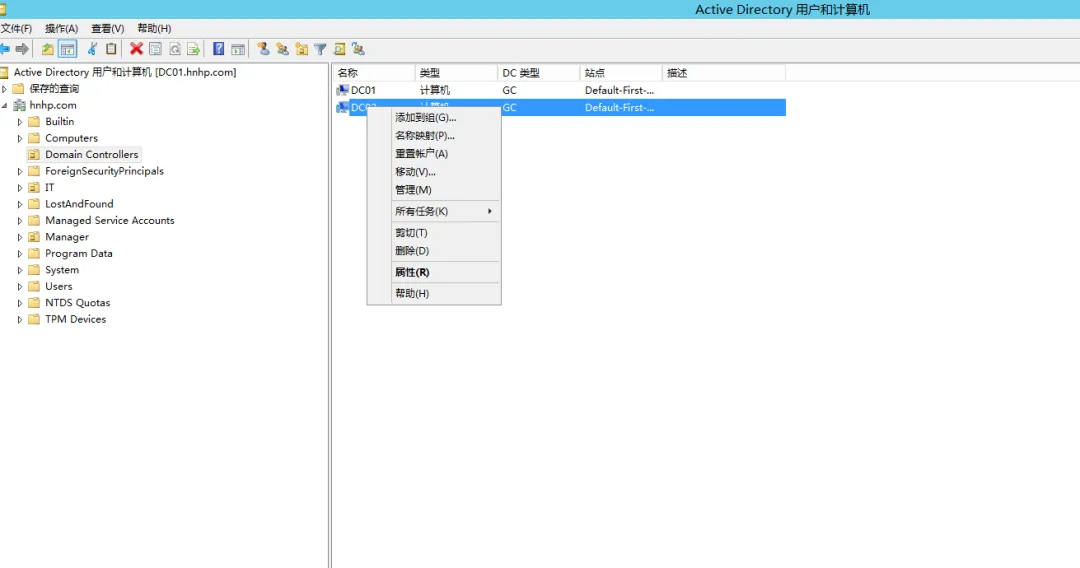The height and width of the screenshot is (568, 1080).
Task: Click the Refresh toolbar icon
Action: [x=175, y=49]
